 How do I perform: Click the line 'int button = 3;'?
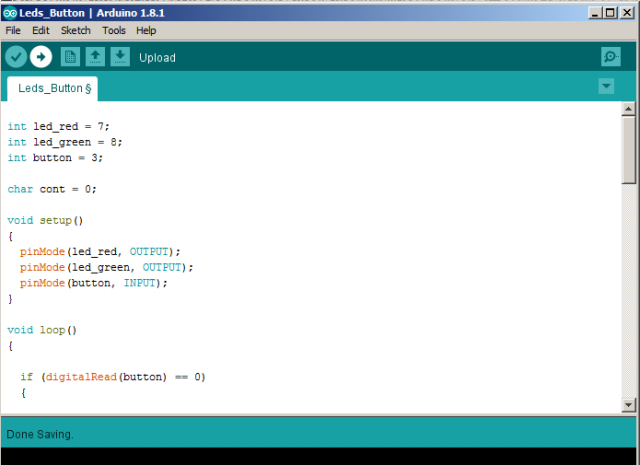click(55, 158)
